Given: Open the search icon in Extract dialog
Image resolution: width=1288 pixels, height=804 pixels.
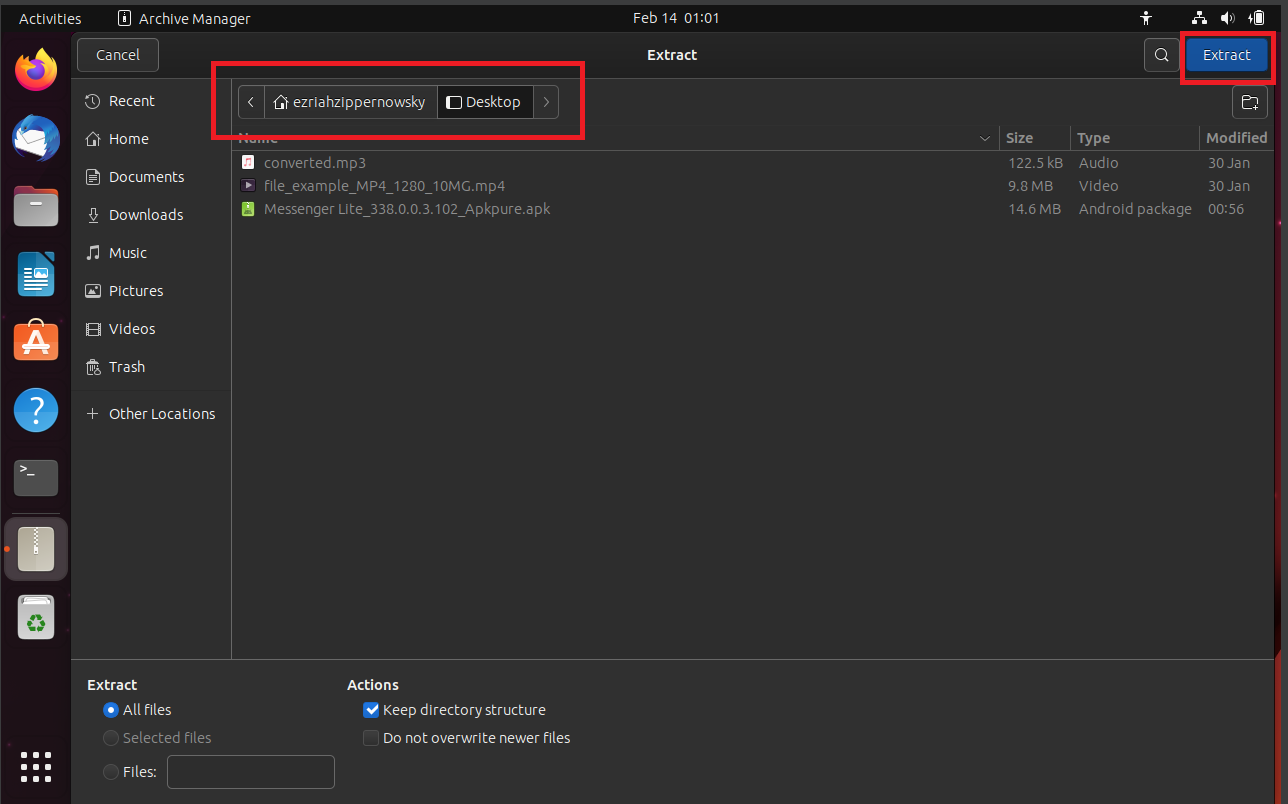Looking at the screenshot, I should [1161, 55].
